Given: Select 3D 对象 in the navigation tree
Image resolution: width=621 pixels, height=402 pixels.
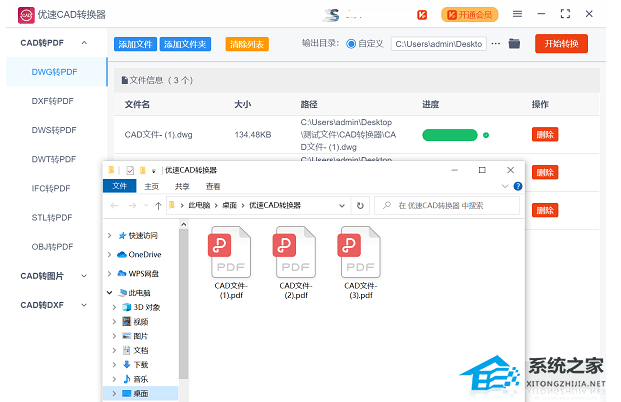Looking at the screenshot, I should click(x=141, y=307).
